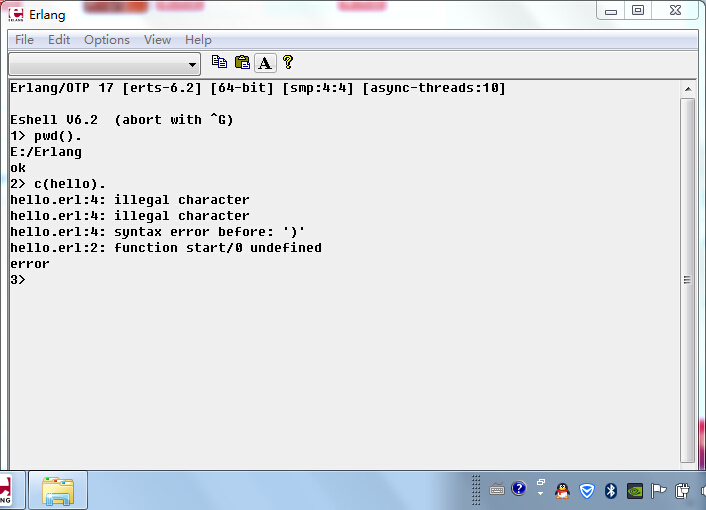The height and width of the screenshot is (510, 706).
Task: Open the Options menu
Action: (107, 40)
